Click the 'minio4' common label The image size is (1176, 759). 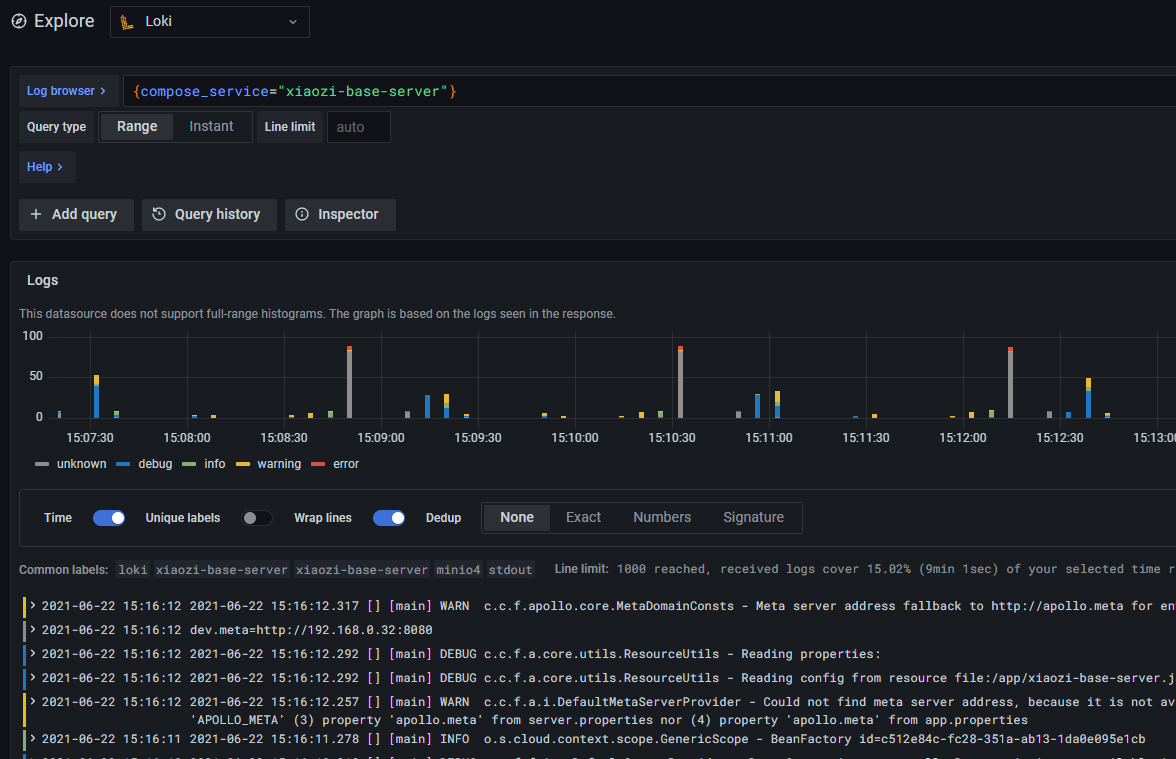(x=458, y=570)
